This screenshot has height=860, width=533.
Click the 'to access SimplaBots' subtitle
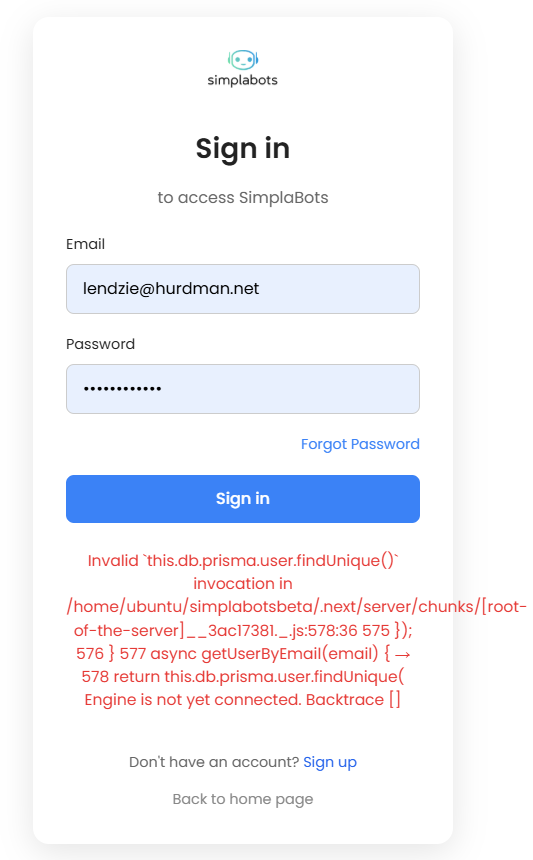(x=243, y=197)
